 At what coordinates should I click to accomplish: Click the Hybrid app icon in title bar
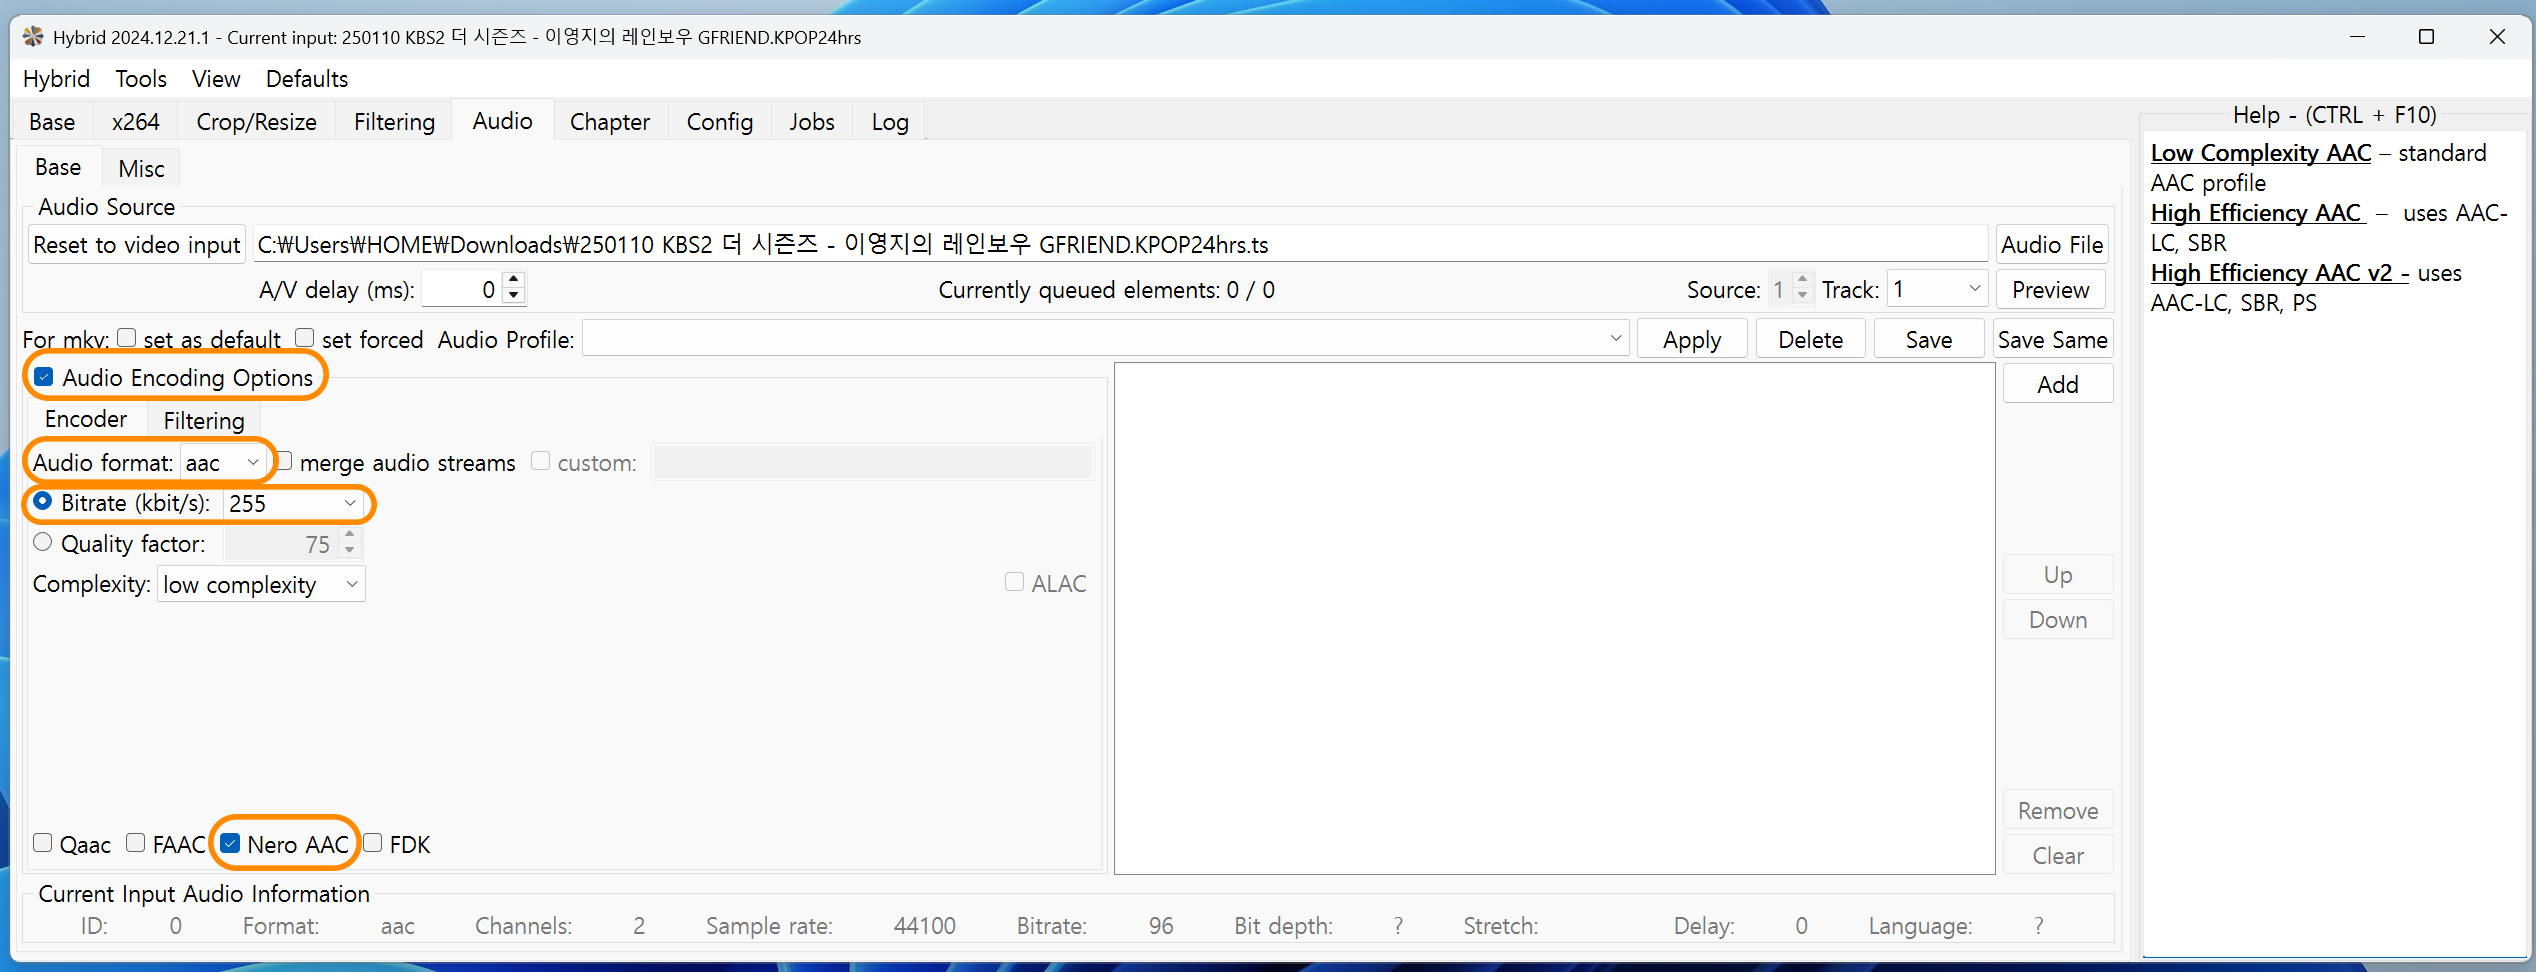click(33, 37)
